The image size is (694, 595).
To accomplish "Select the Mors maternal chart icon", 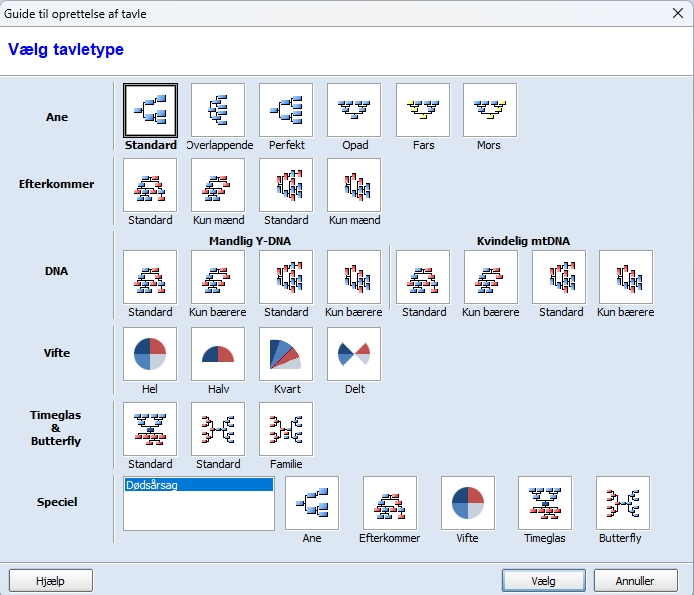I will click(489, 110).
